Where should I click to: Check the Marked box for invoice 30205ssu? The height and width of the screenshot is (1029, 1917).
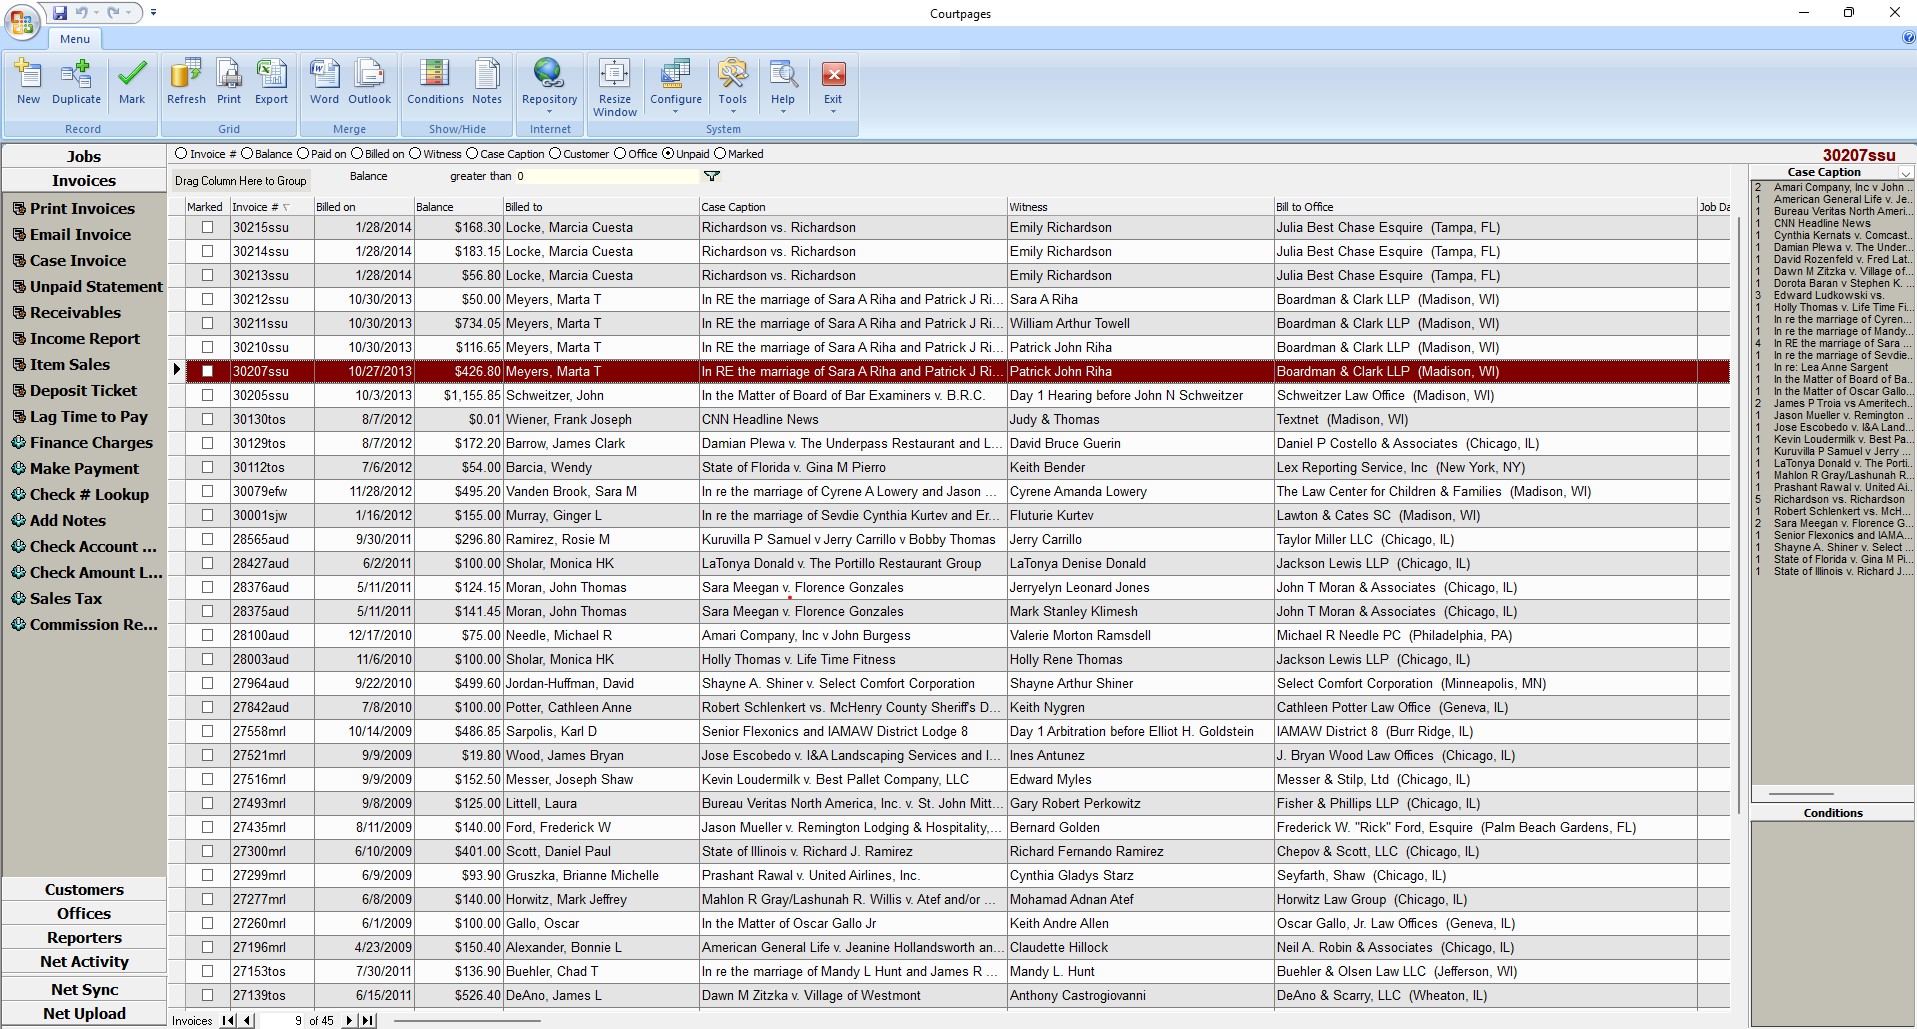pyautogui.click(x=208, y=395)
